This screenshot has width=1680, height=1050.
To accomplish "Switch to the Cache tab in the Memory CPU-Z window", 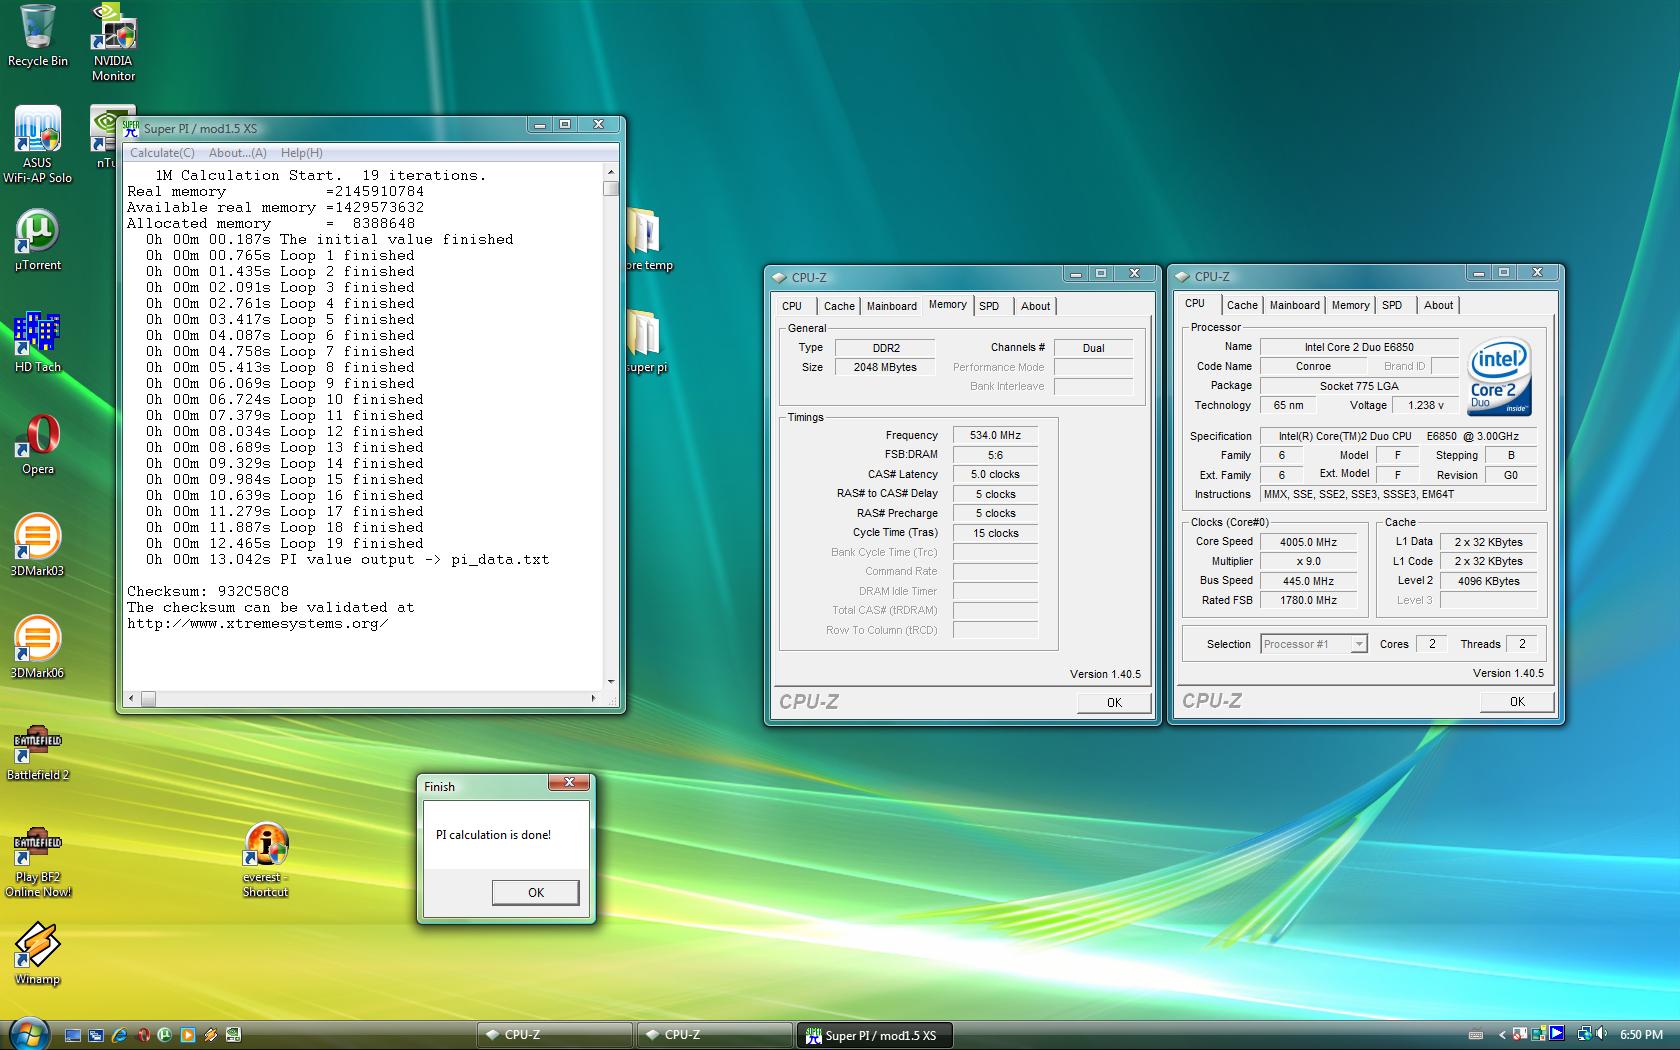I will (839, 306).
